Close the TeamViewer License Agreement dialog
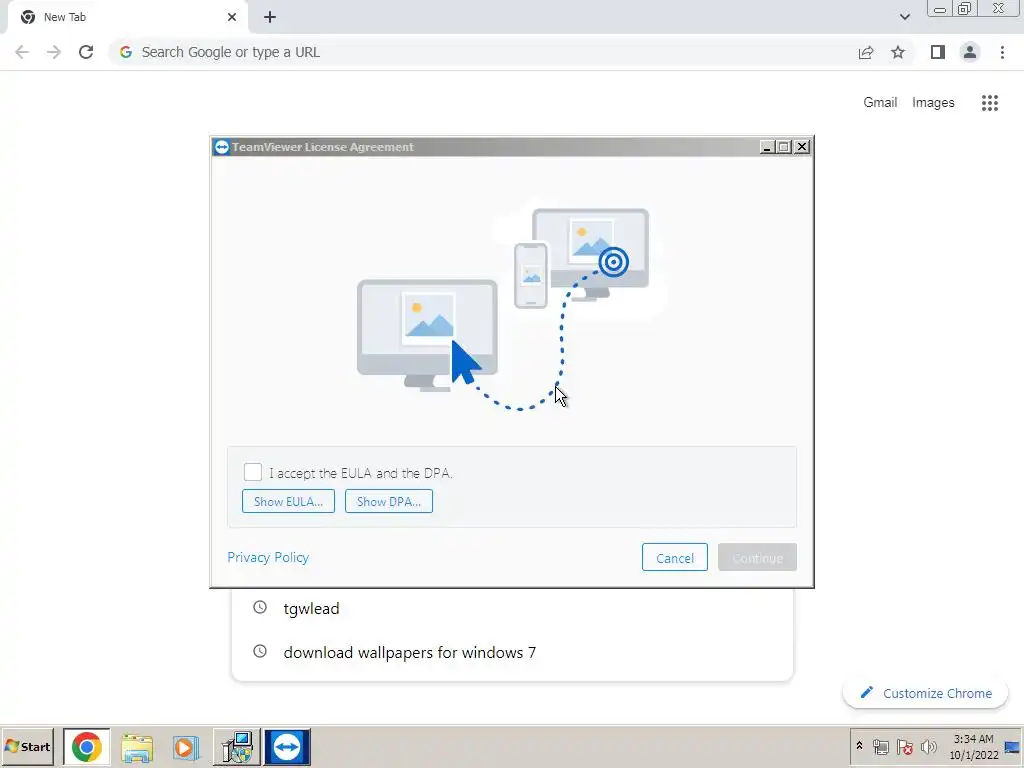This screenshot has height=768, width=1024. pyautogui.click(x=802, y=147)
